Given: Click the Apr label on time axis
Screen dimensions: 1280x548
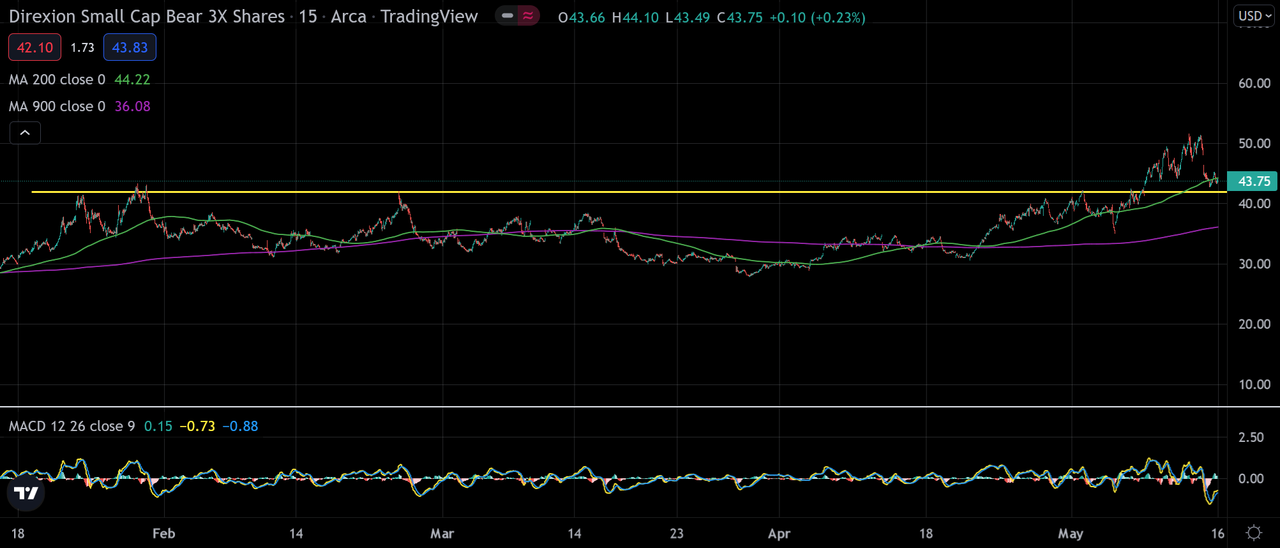Looking at the screenshot, I should [777, 532].
